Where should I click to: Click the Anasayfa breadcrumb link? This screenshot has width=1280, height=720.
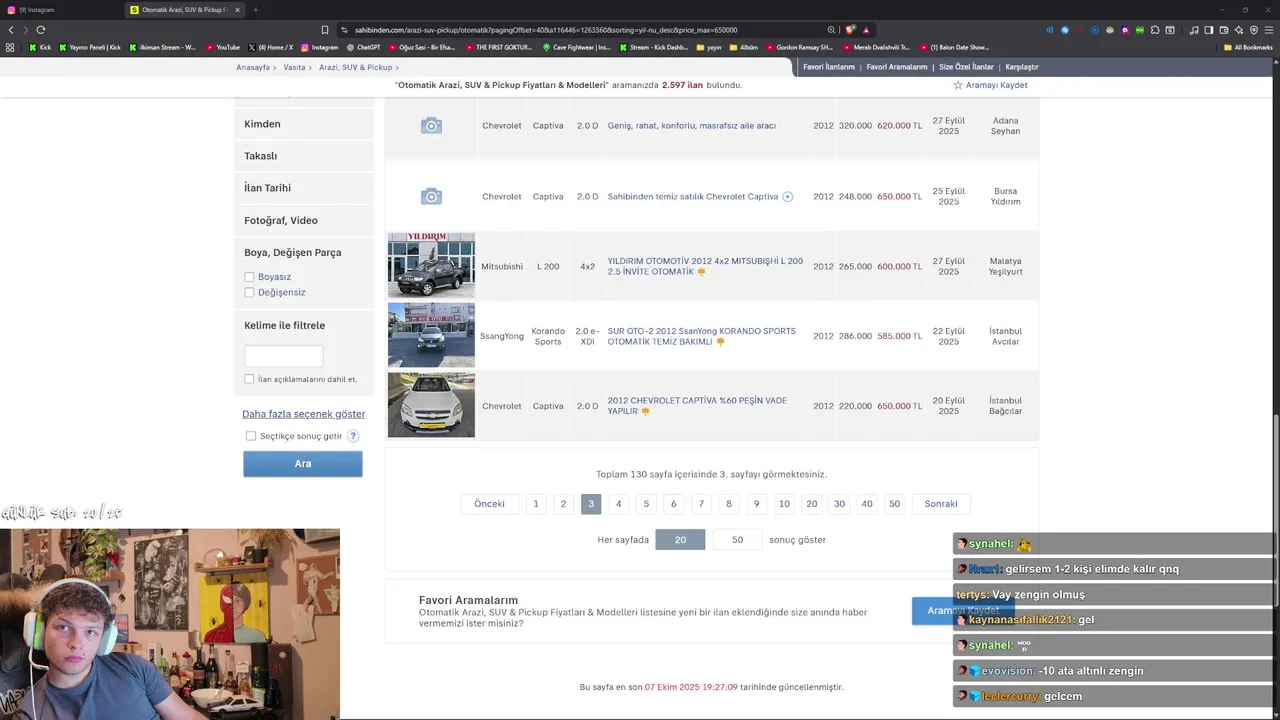pyautogui.click(x=253, y=67)
